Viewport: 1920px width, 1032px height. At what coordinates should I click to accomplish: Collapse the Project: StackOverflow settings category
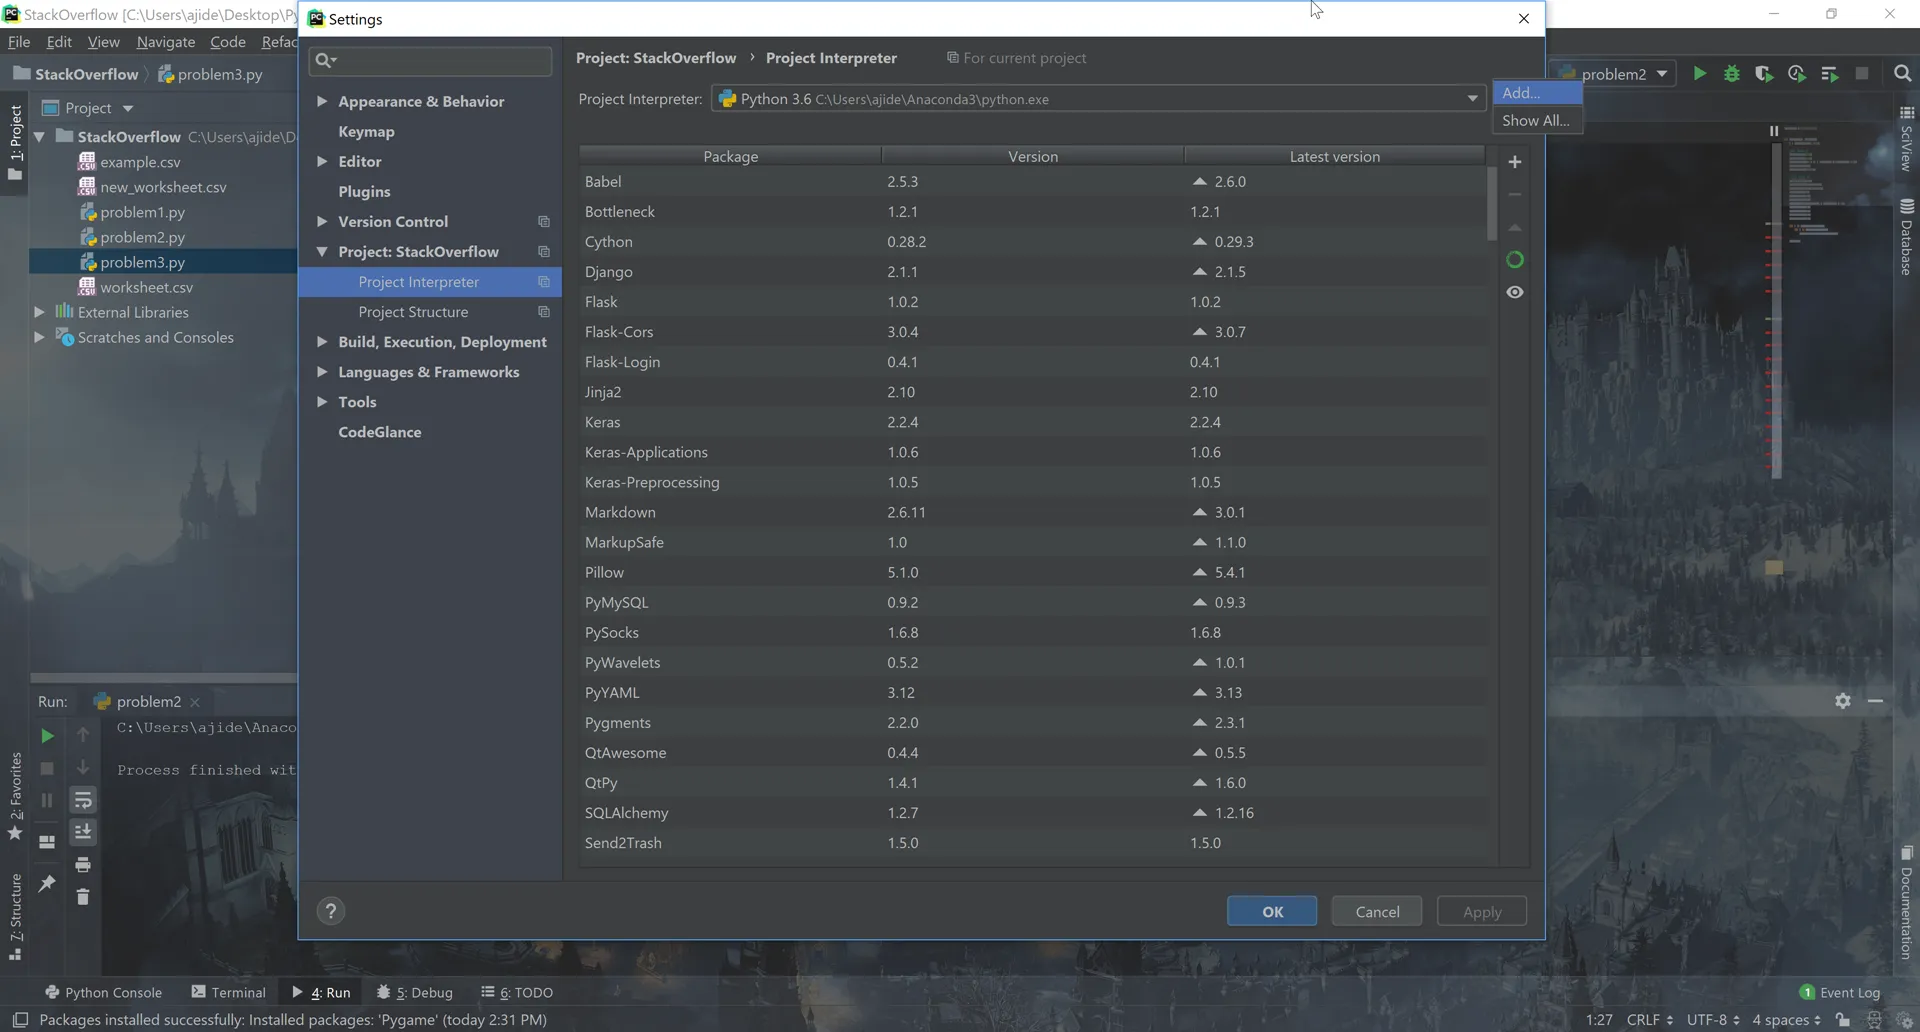[322, 251]
